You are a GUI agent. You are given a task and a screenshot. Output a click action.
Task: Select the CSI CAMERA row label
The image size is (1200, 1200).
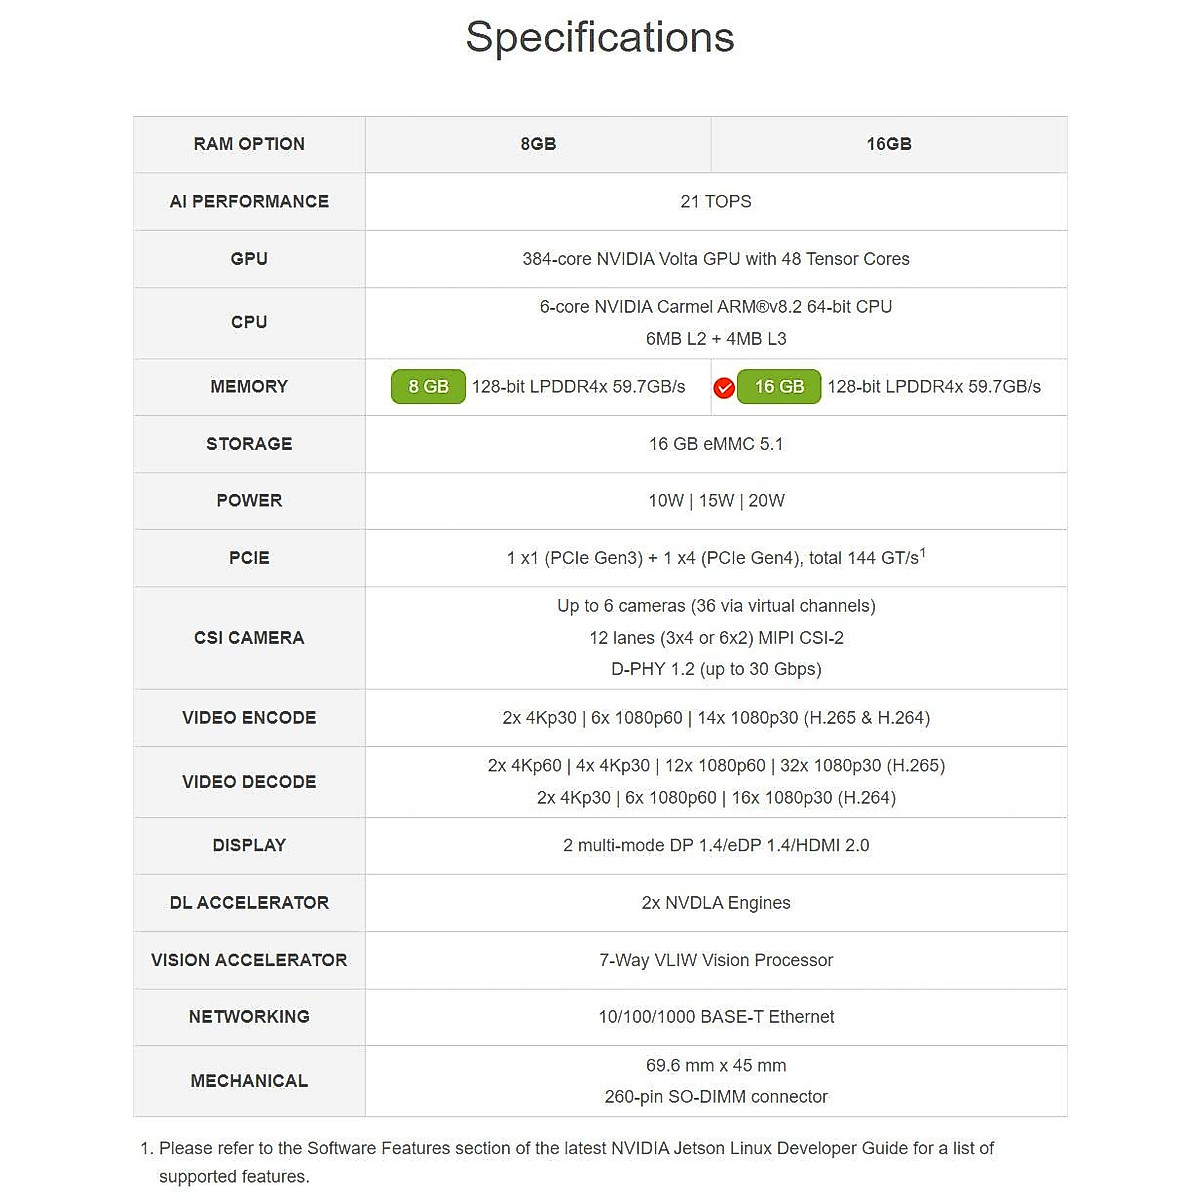249,638
